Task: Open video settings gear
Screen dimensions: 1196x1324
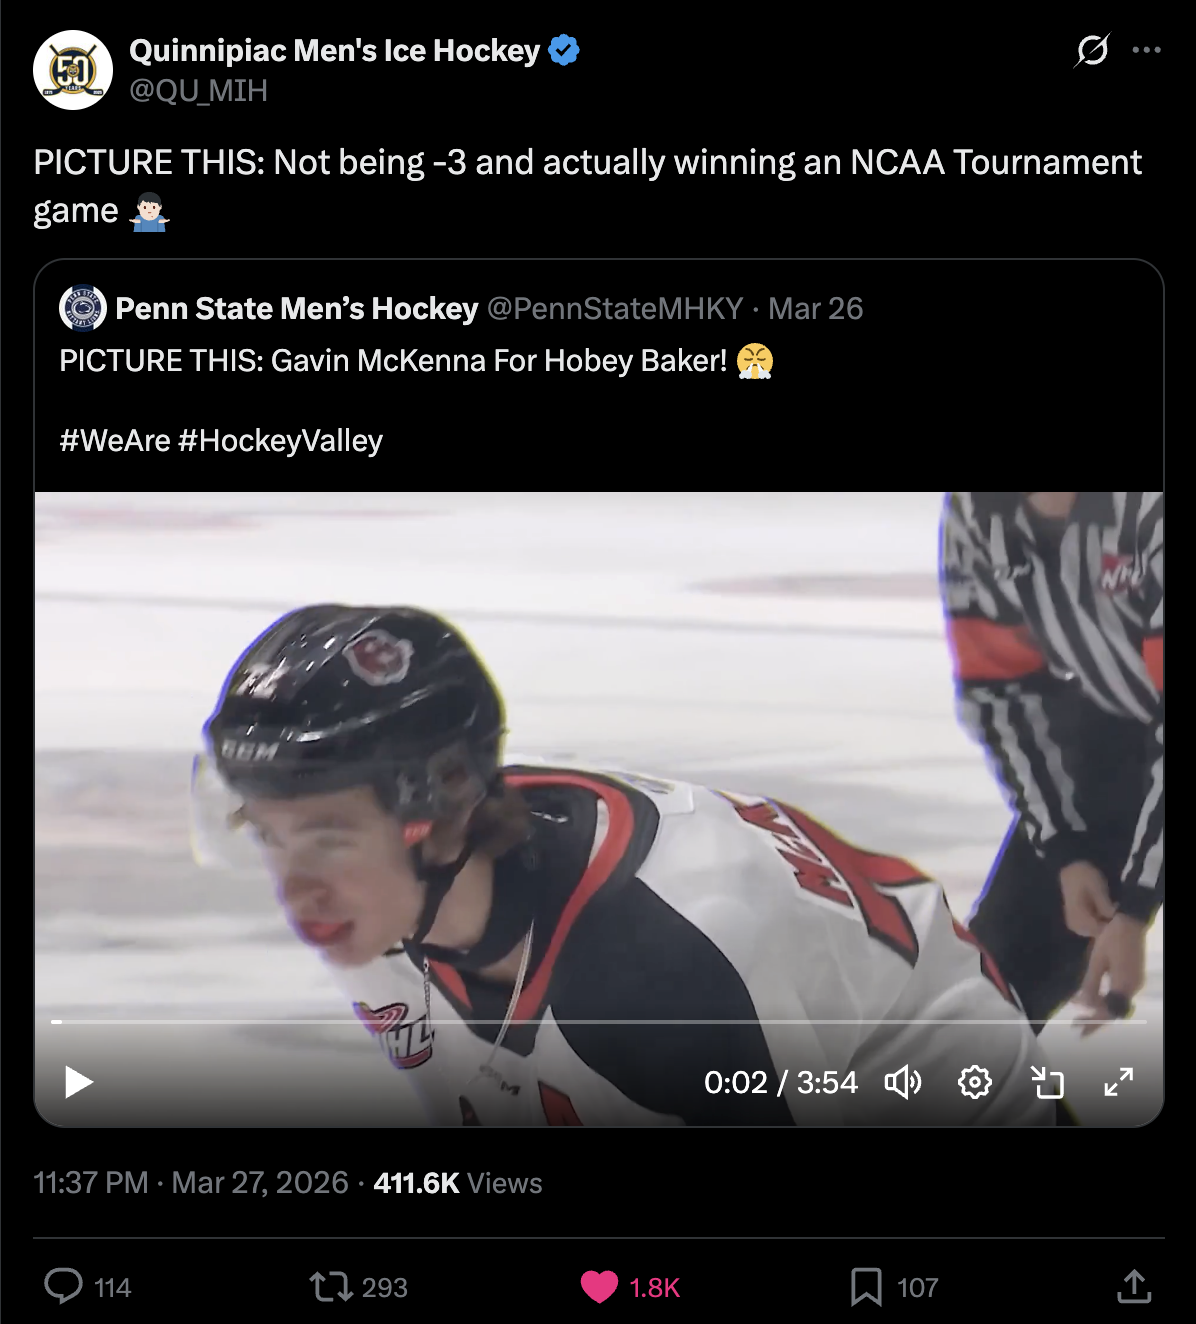Action: click(x=974, y=1082)
